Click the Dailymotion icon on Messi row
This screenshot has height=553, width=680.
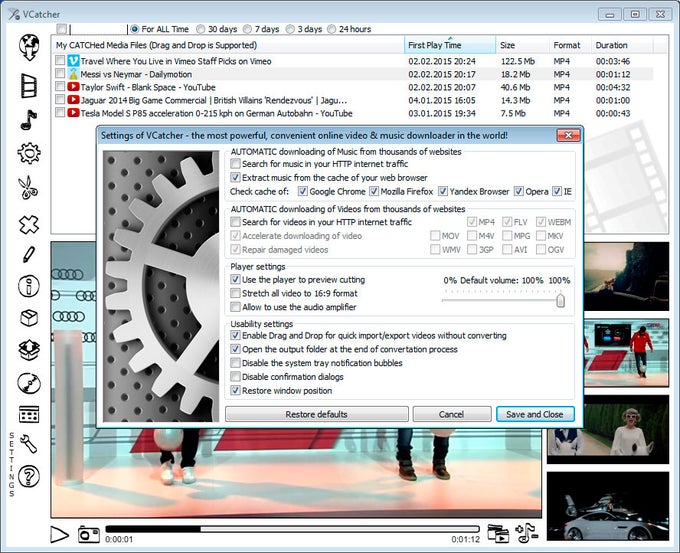pyautogui.click(x=73, y=74)
